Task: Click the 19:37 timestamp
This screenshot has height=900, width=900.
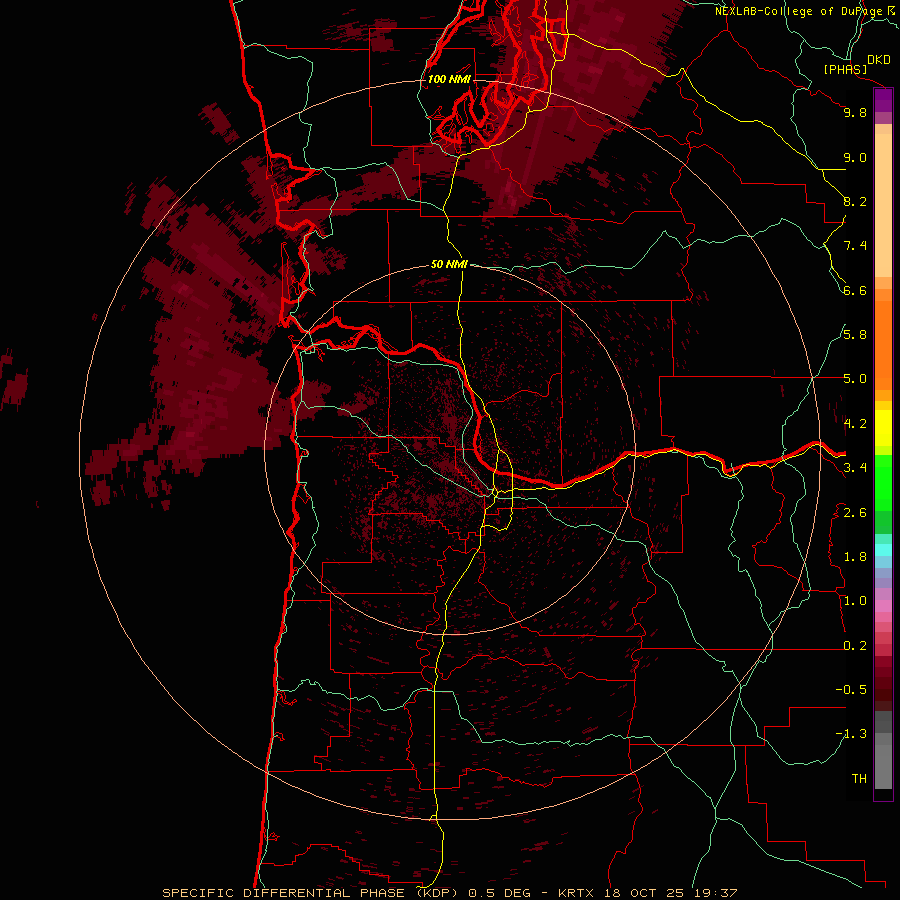Action: coord(715,893)
